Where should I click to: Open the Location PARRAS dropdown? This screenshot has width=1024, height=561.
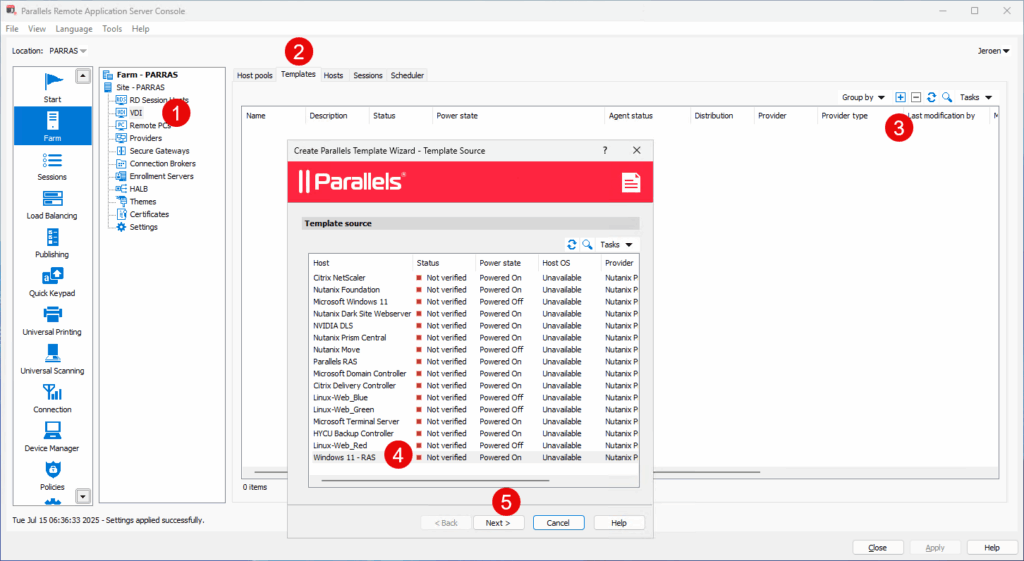(x=68, y=51)
